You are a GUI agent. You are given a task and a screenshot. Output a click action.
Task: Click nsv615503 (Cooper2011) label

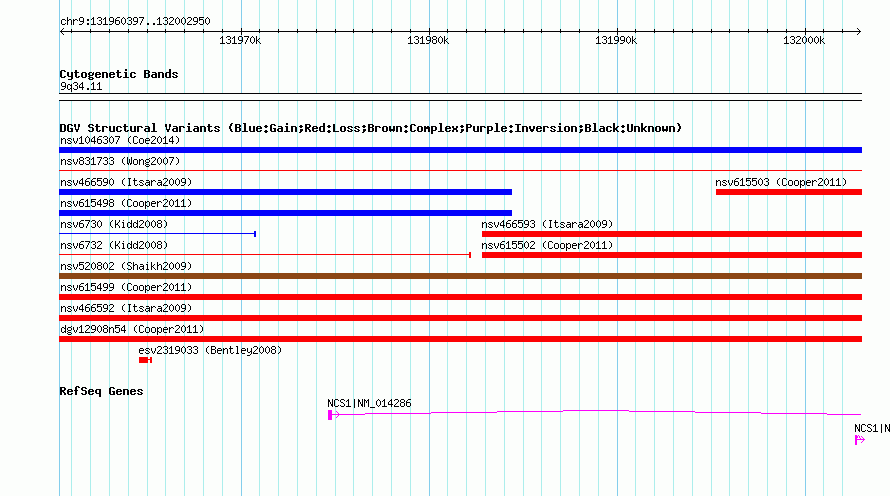pos(781,182)
